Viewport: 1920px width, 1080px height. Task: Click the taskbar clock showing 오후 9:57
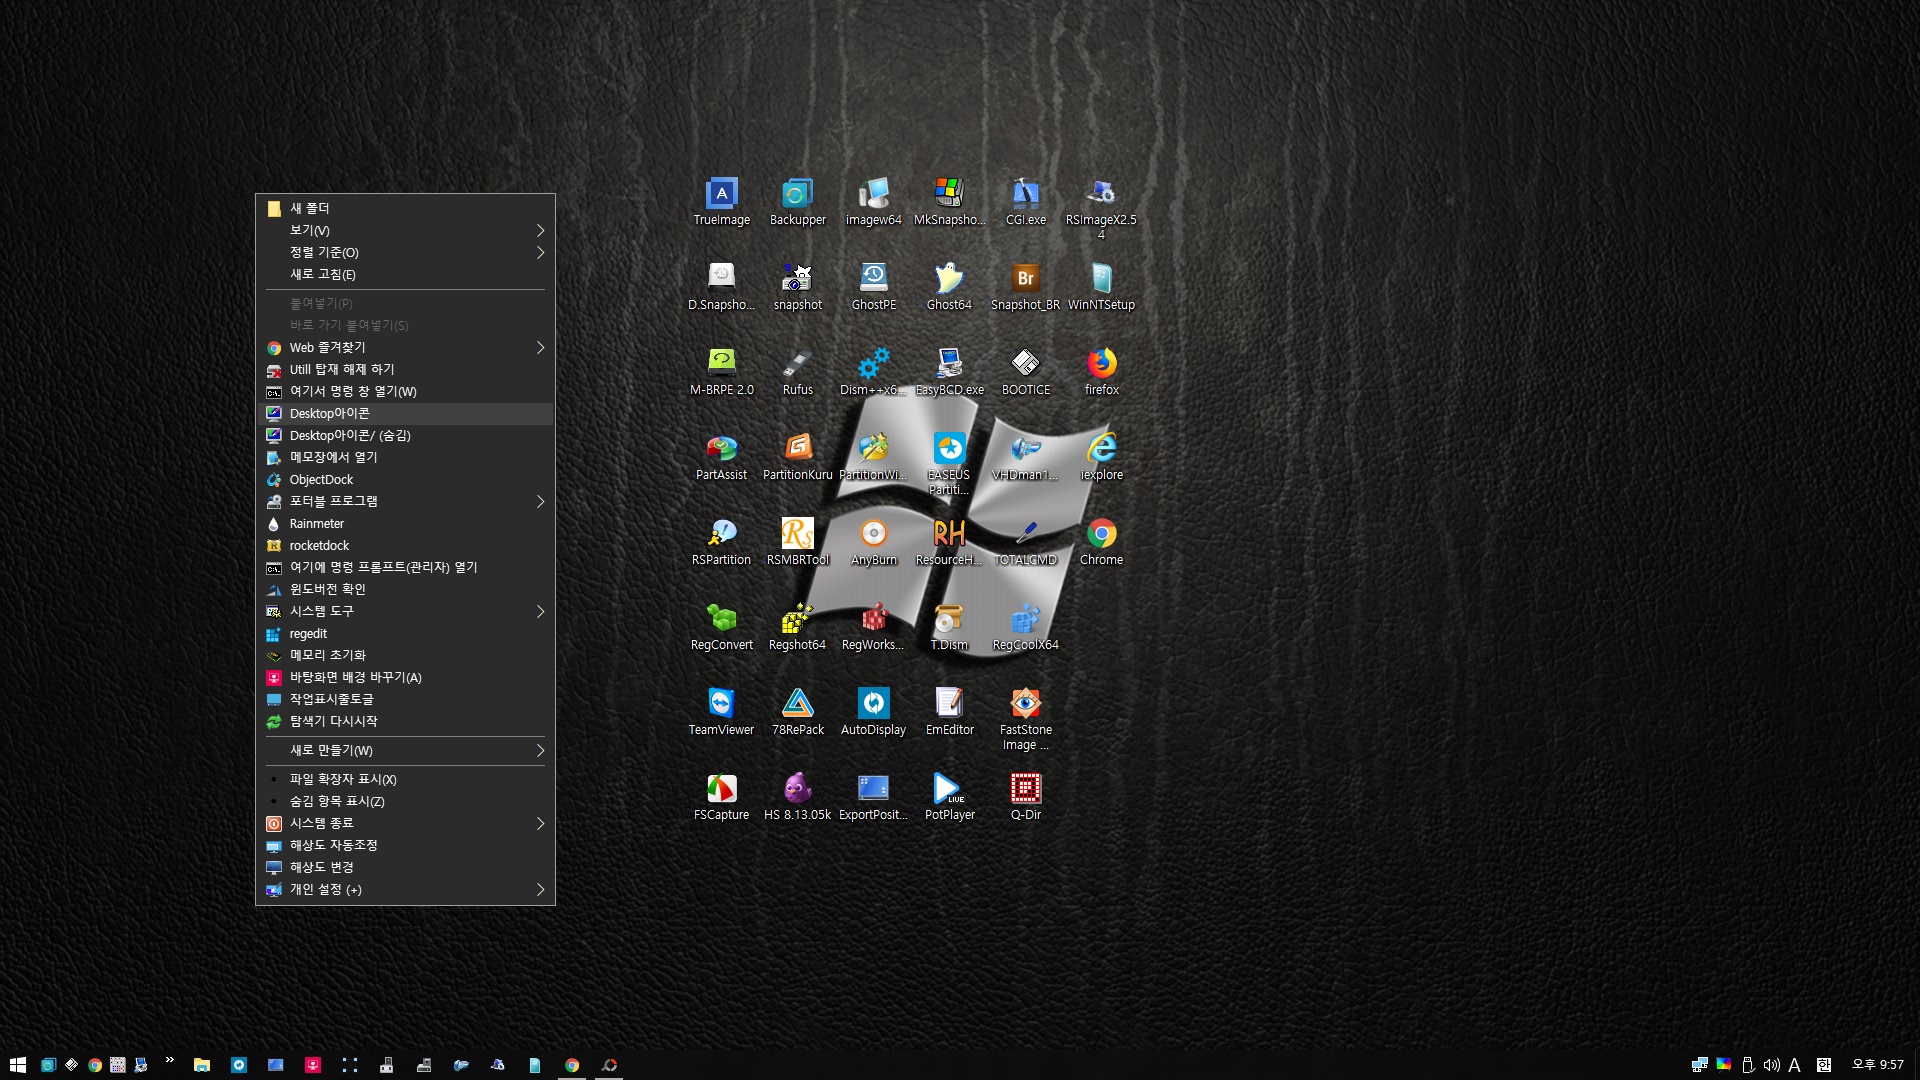1877,1065
